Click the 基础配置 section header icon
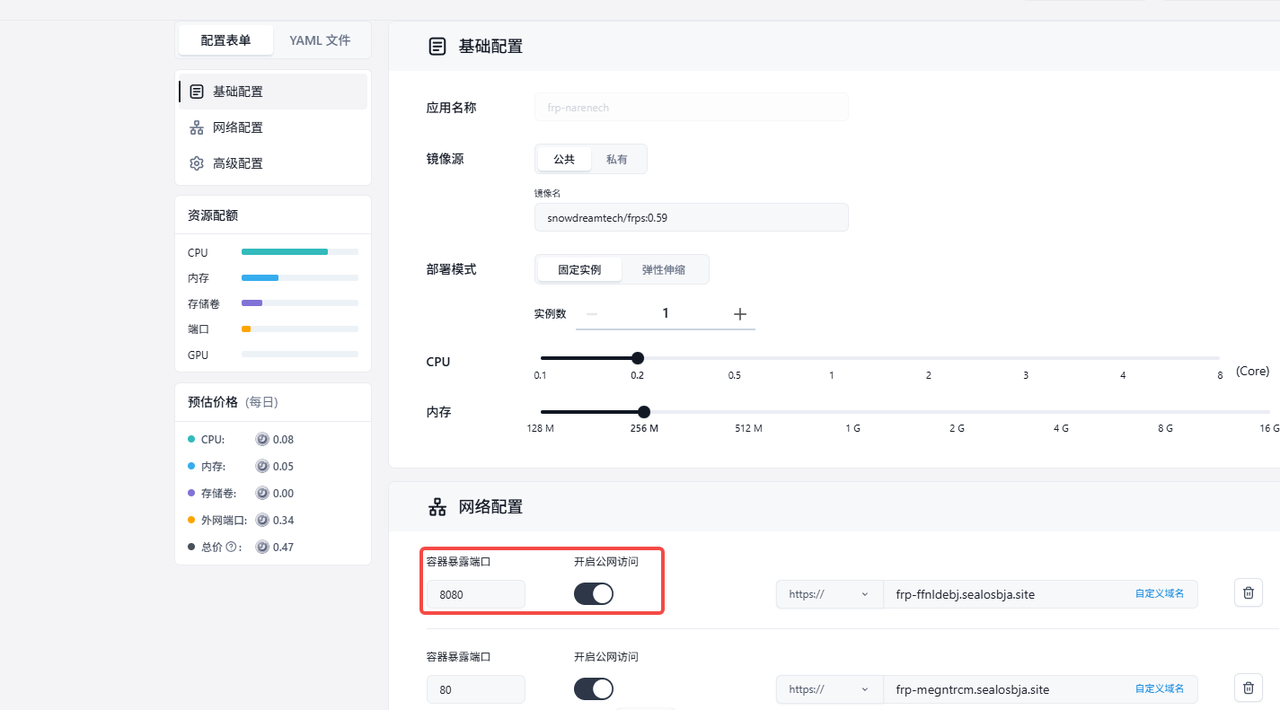Image resolution: width=1280 pixels, height=710 pixels. (437, 46)
